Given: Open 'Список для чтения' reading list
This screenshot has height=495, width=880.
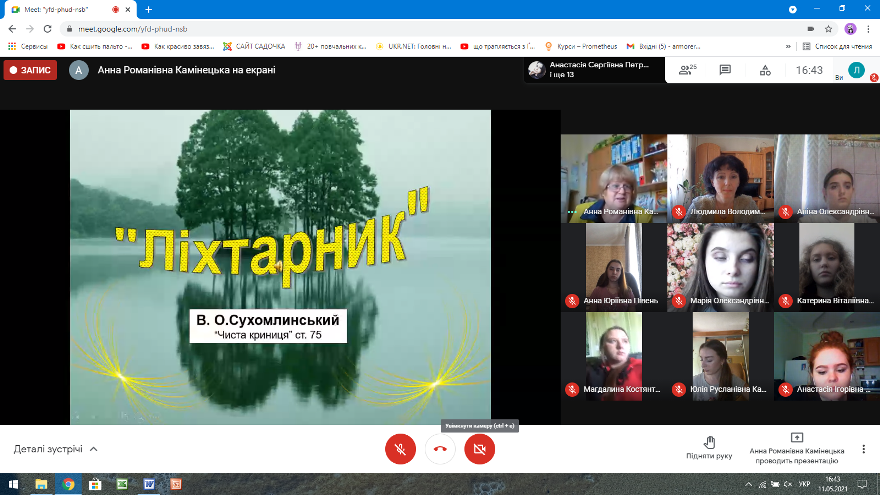Looking at the screenshot, I should [837, 47].
